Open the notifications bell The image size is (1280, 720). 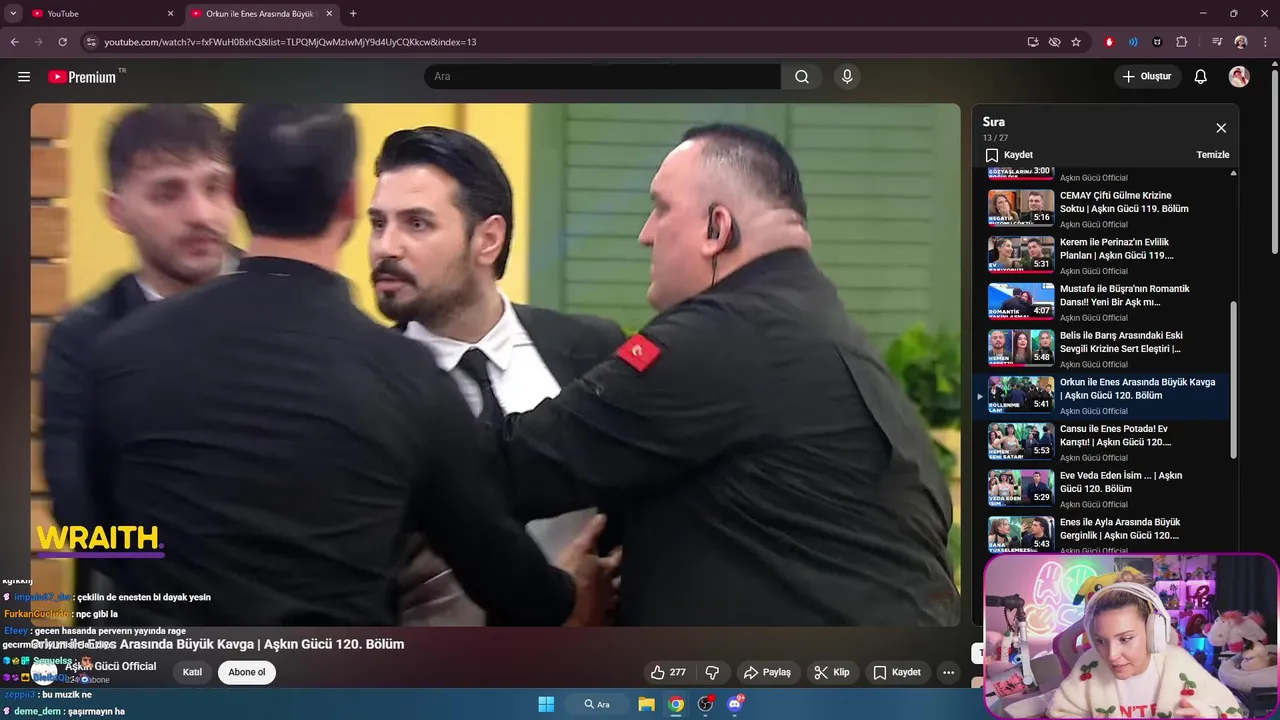tap(1201, 77)
